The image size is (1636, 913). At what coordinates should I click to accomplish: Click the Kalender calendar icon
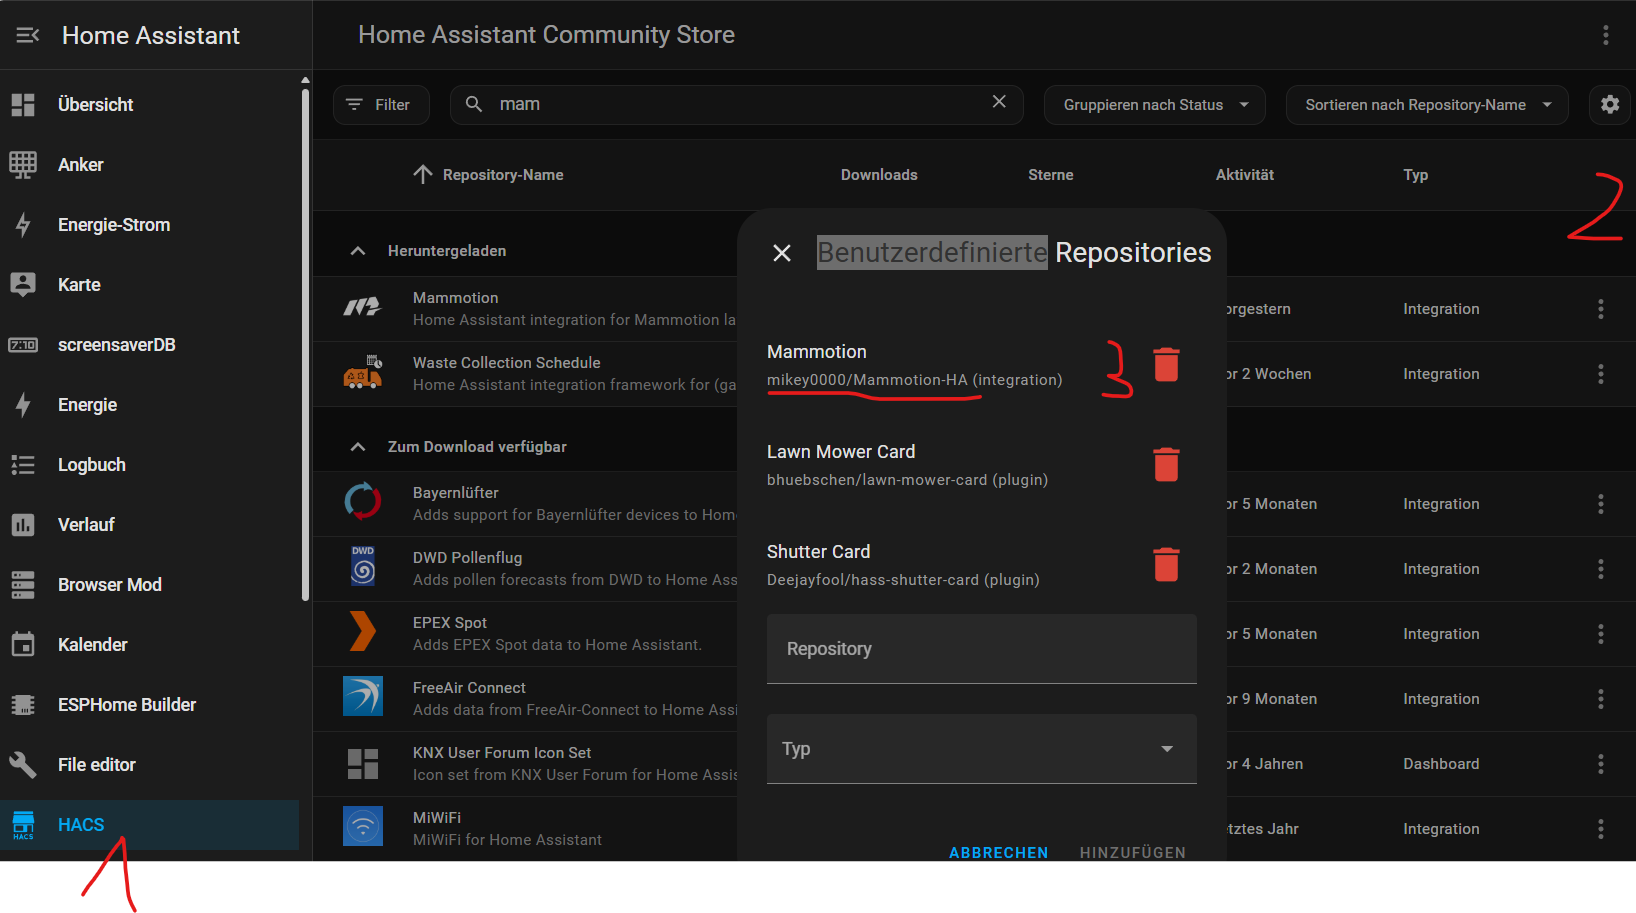[x=23, y=645]
